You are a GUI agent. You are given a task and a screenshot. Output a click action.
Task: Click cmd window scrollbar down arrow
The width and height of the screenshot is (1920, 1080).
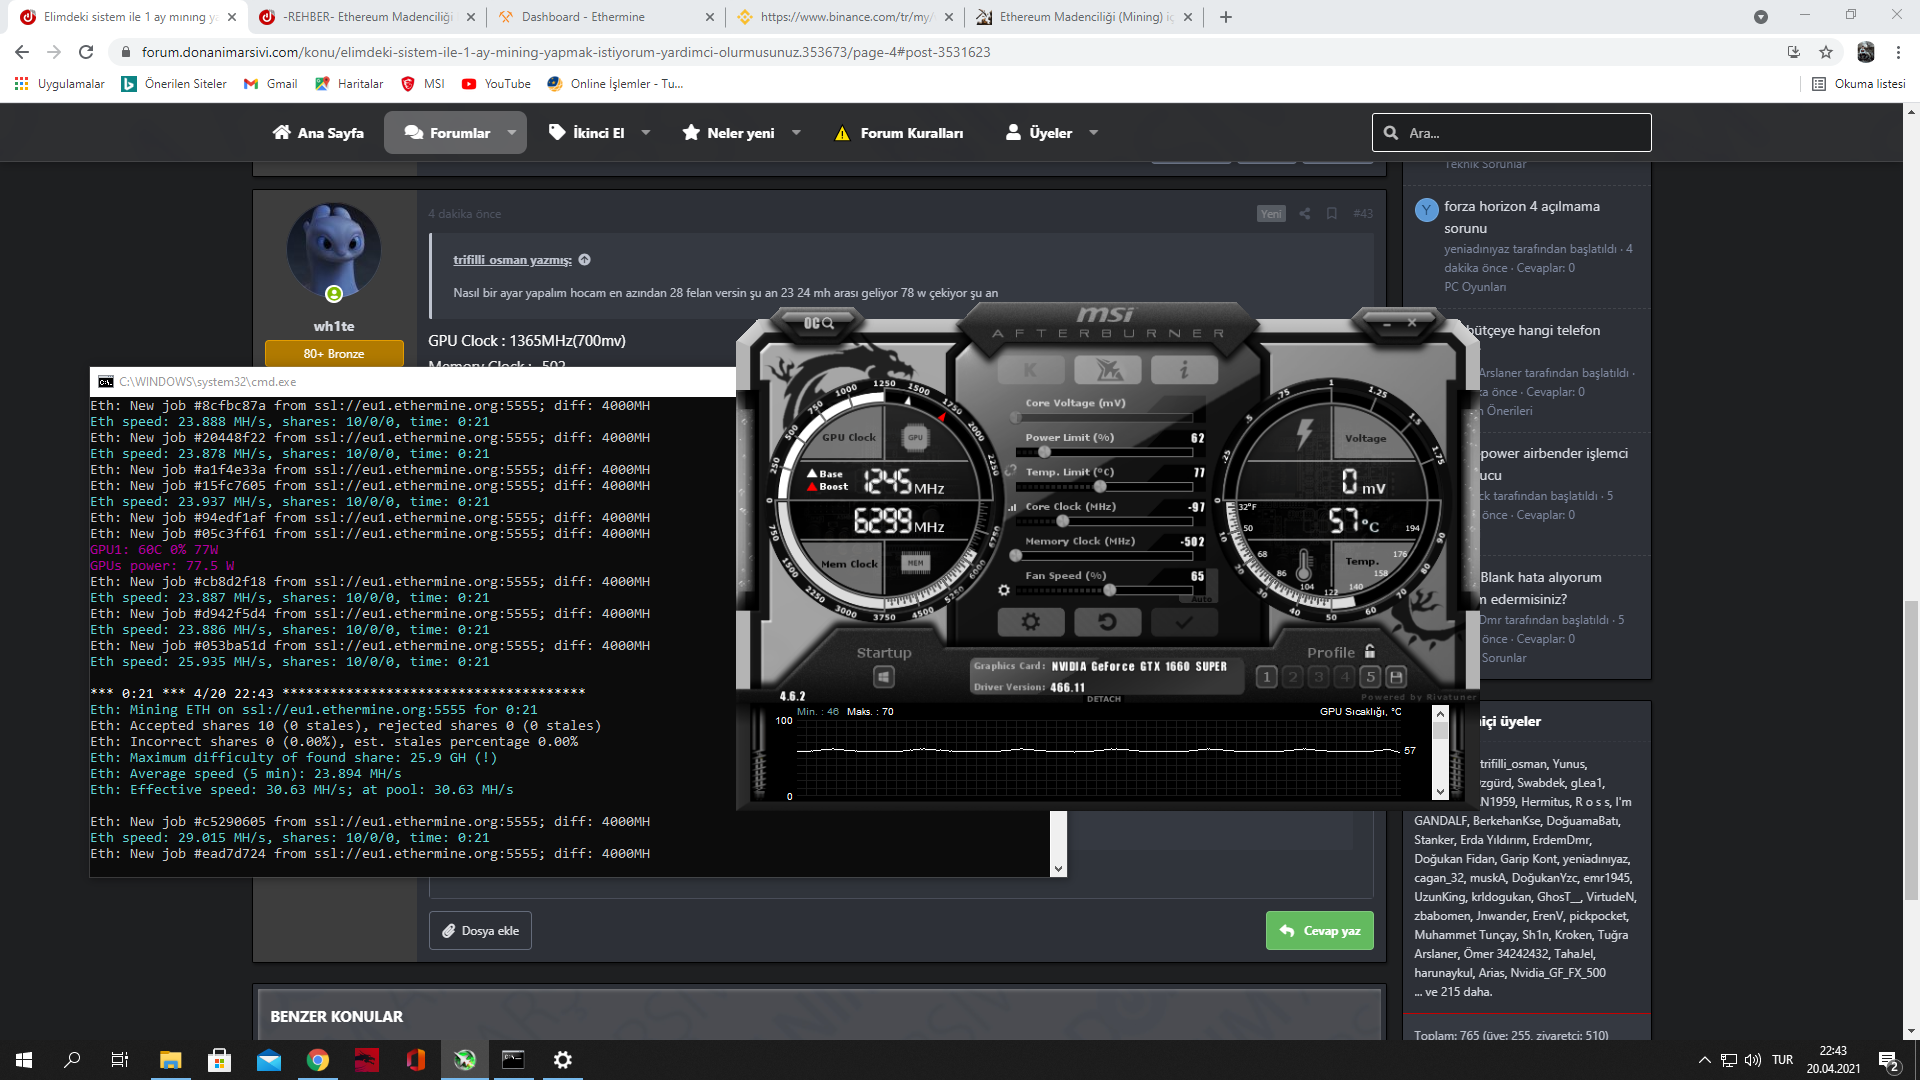1058,869
